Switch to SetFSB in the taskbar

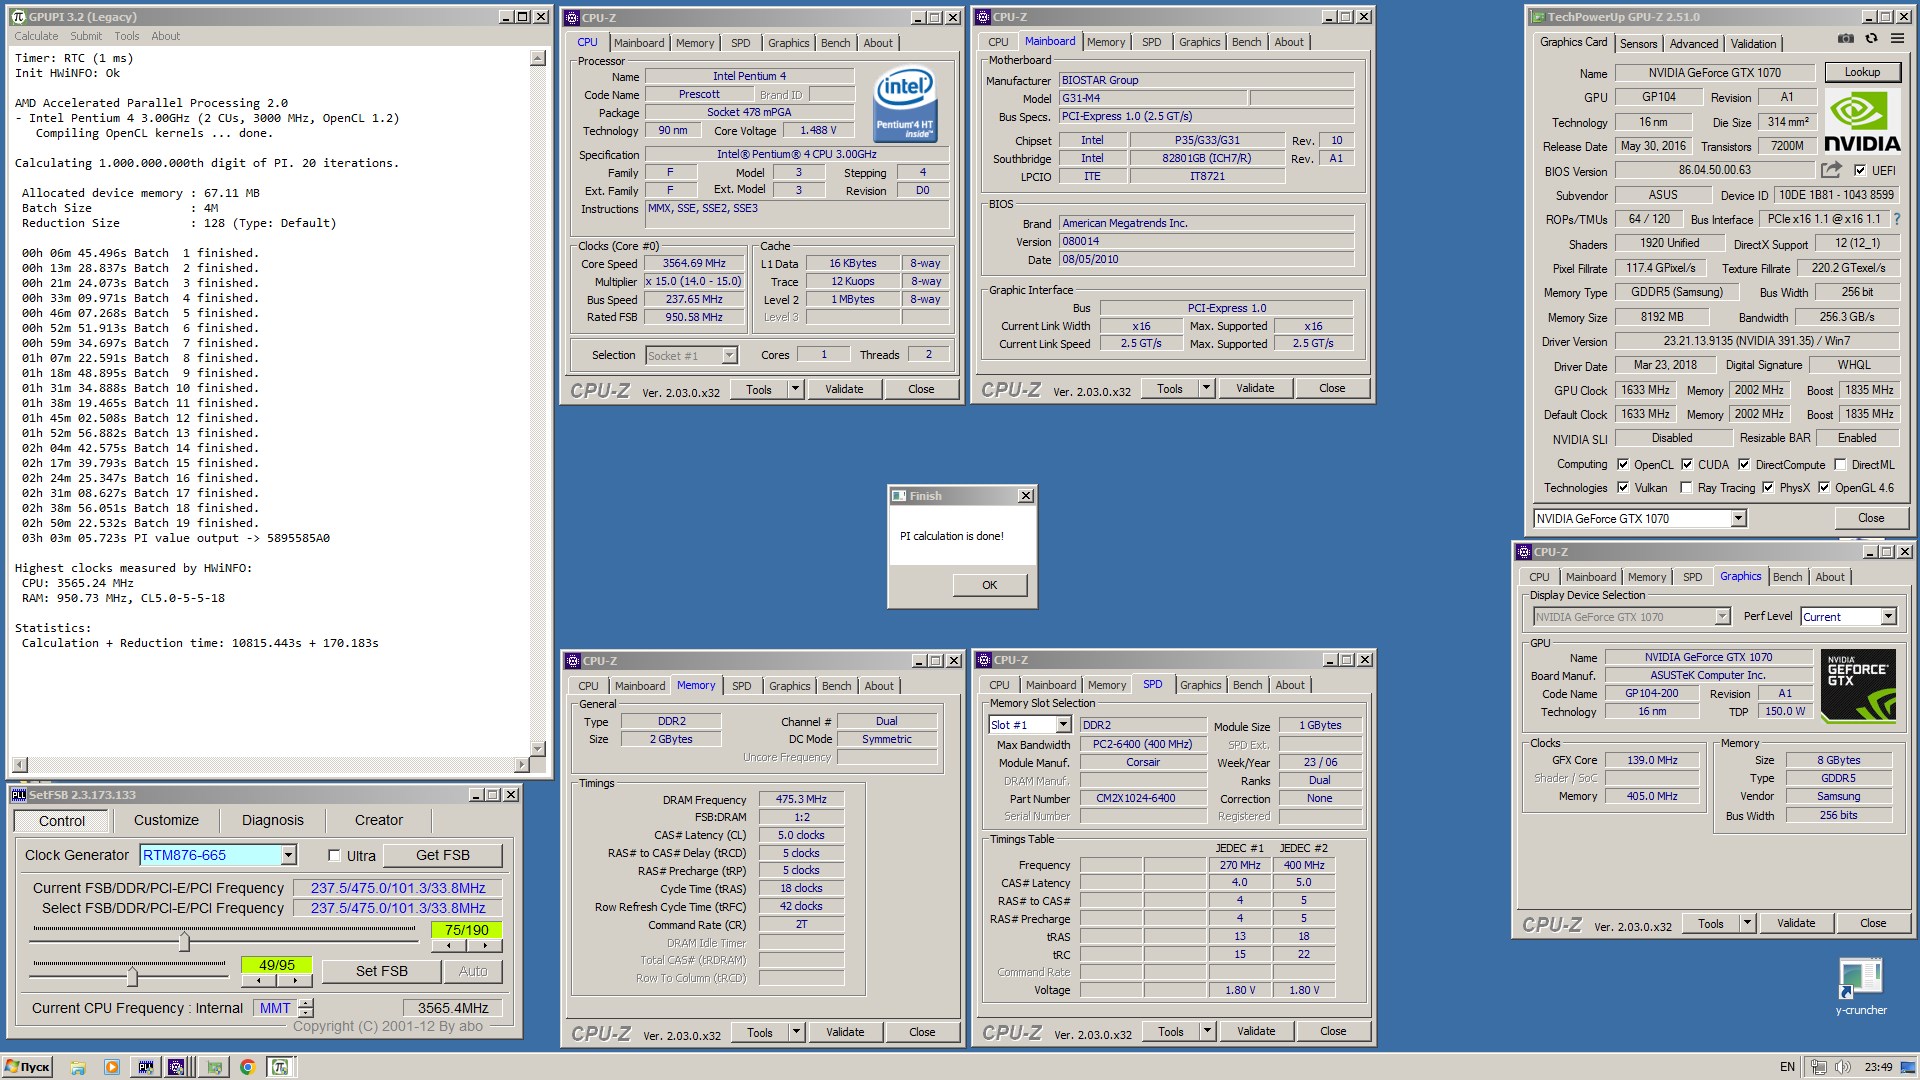pyautogui.click(x=146, y=1067)
